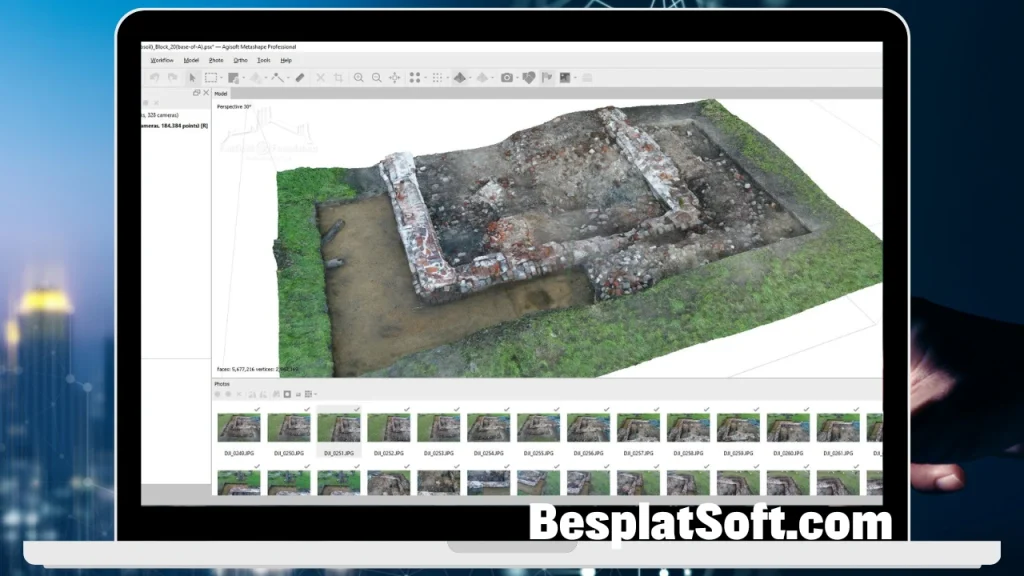Select the Rectangle Selection tool

pos(209,77)
